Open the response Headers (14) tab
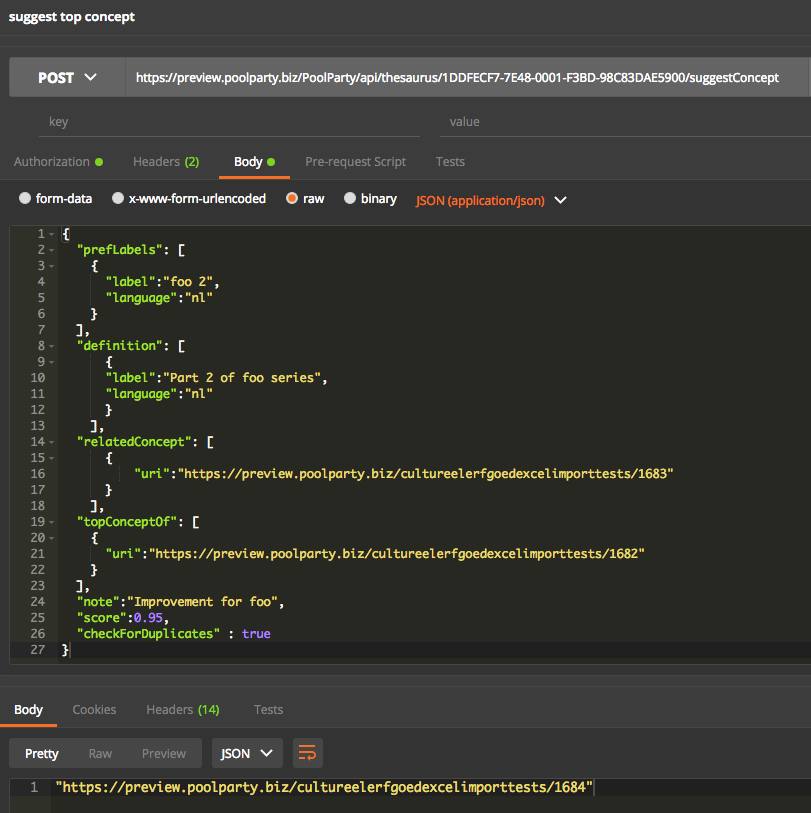This screenshot has height=813, width=811. [x=182, y=710]
